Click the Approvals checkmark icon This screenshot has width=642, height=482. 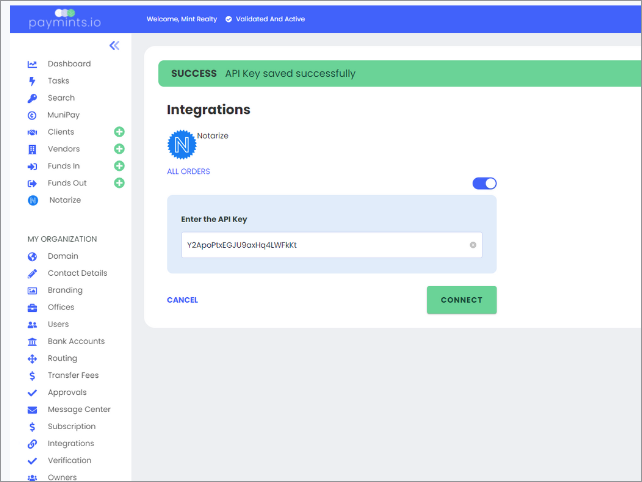click(32, 393)
